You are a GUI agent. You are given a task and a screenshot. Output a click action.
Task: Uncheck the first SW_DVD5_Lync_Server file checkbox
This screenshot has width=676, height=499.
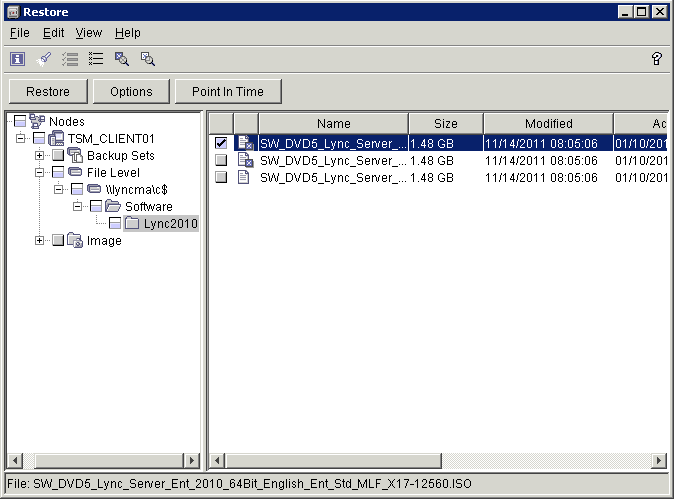point(220,143)
